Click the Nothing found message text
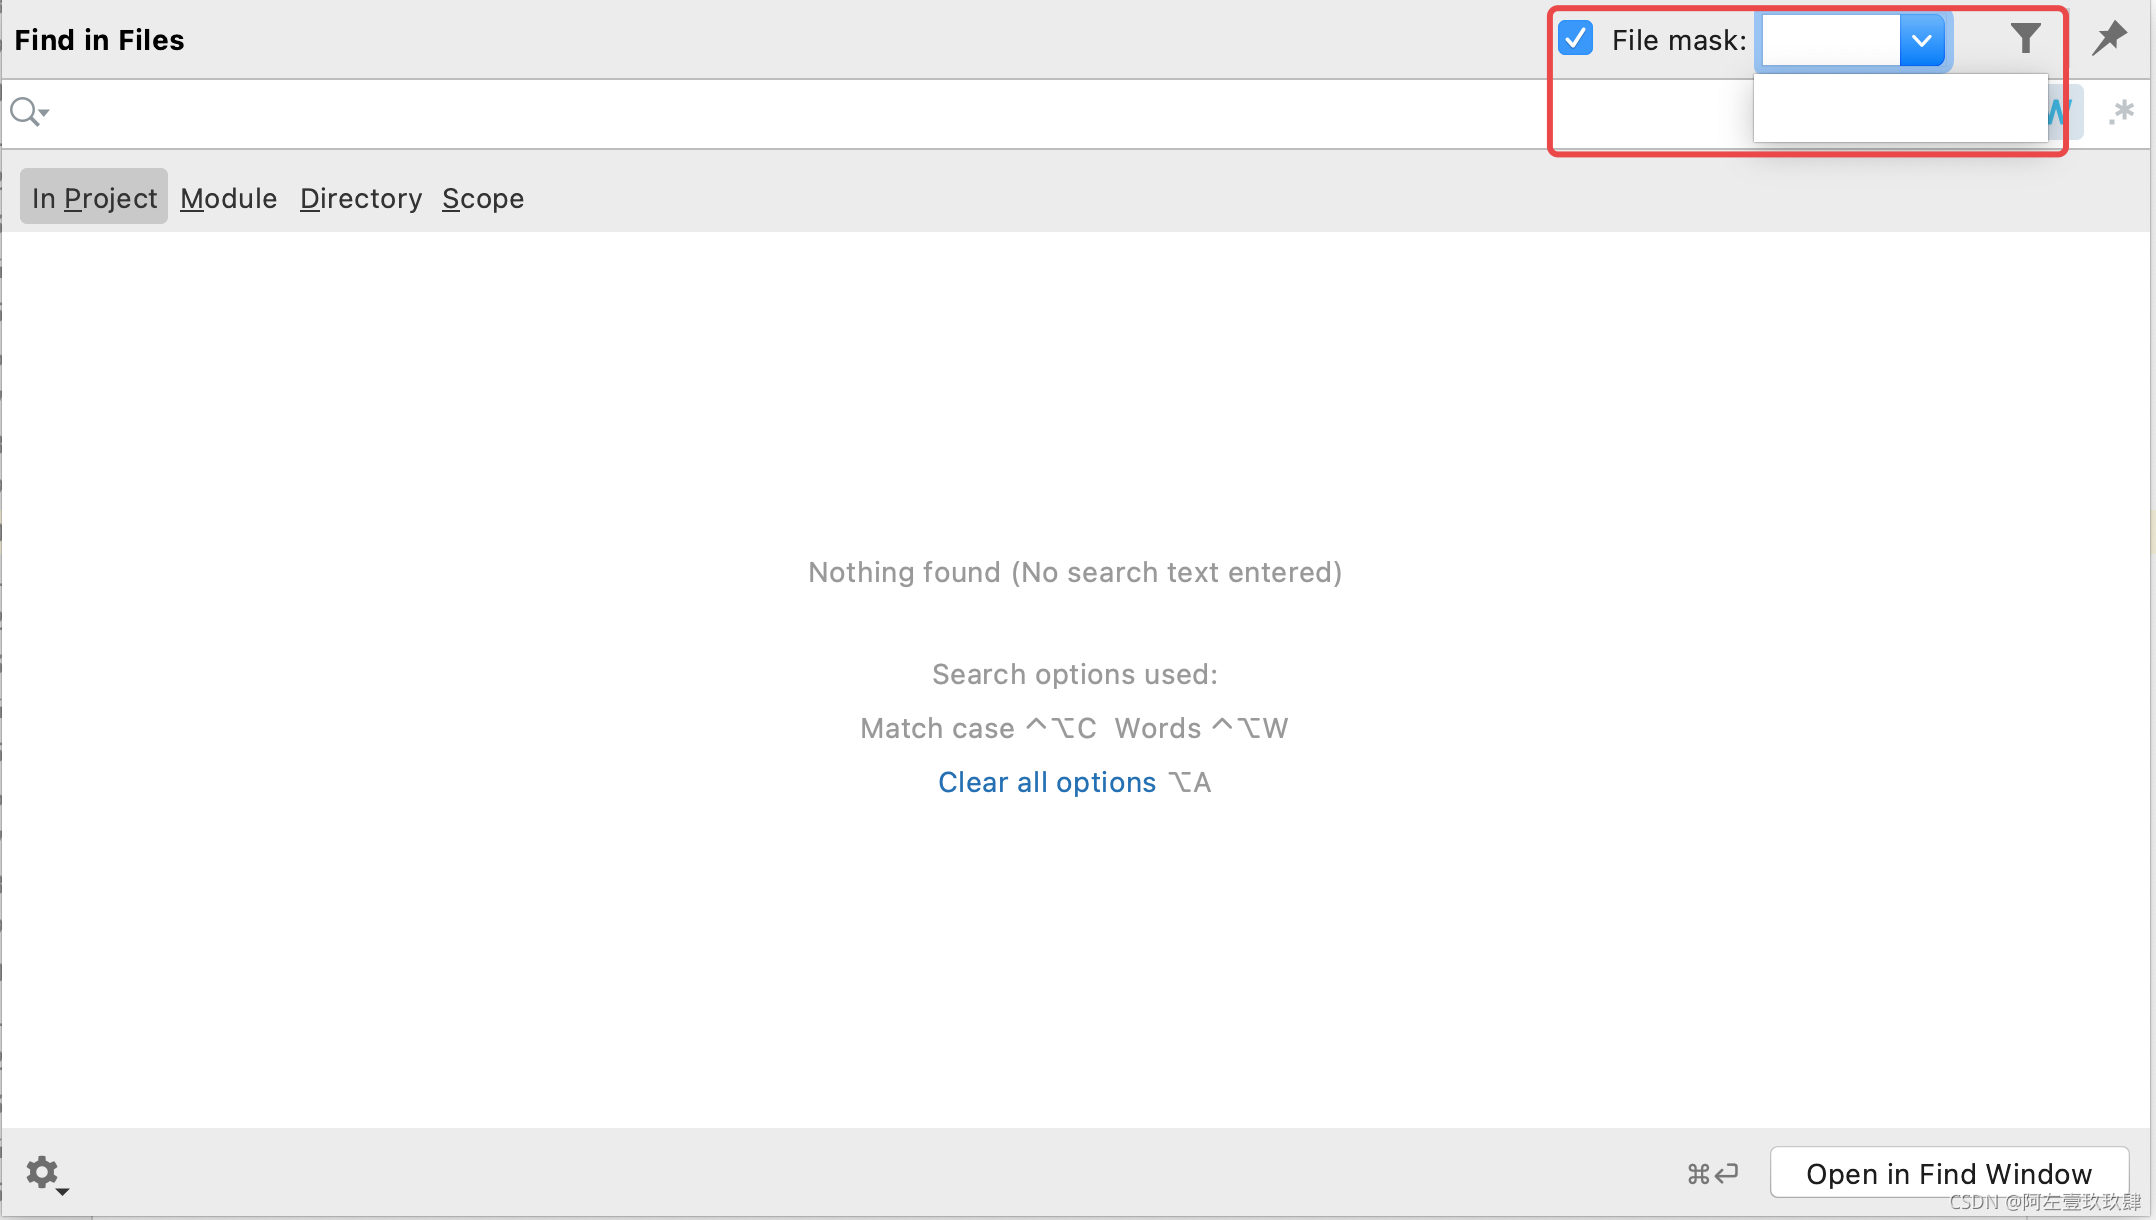The height and width of the screenshot is (1220, 2156). (x=1075, y=572)
